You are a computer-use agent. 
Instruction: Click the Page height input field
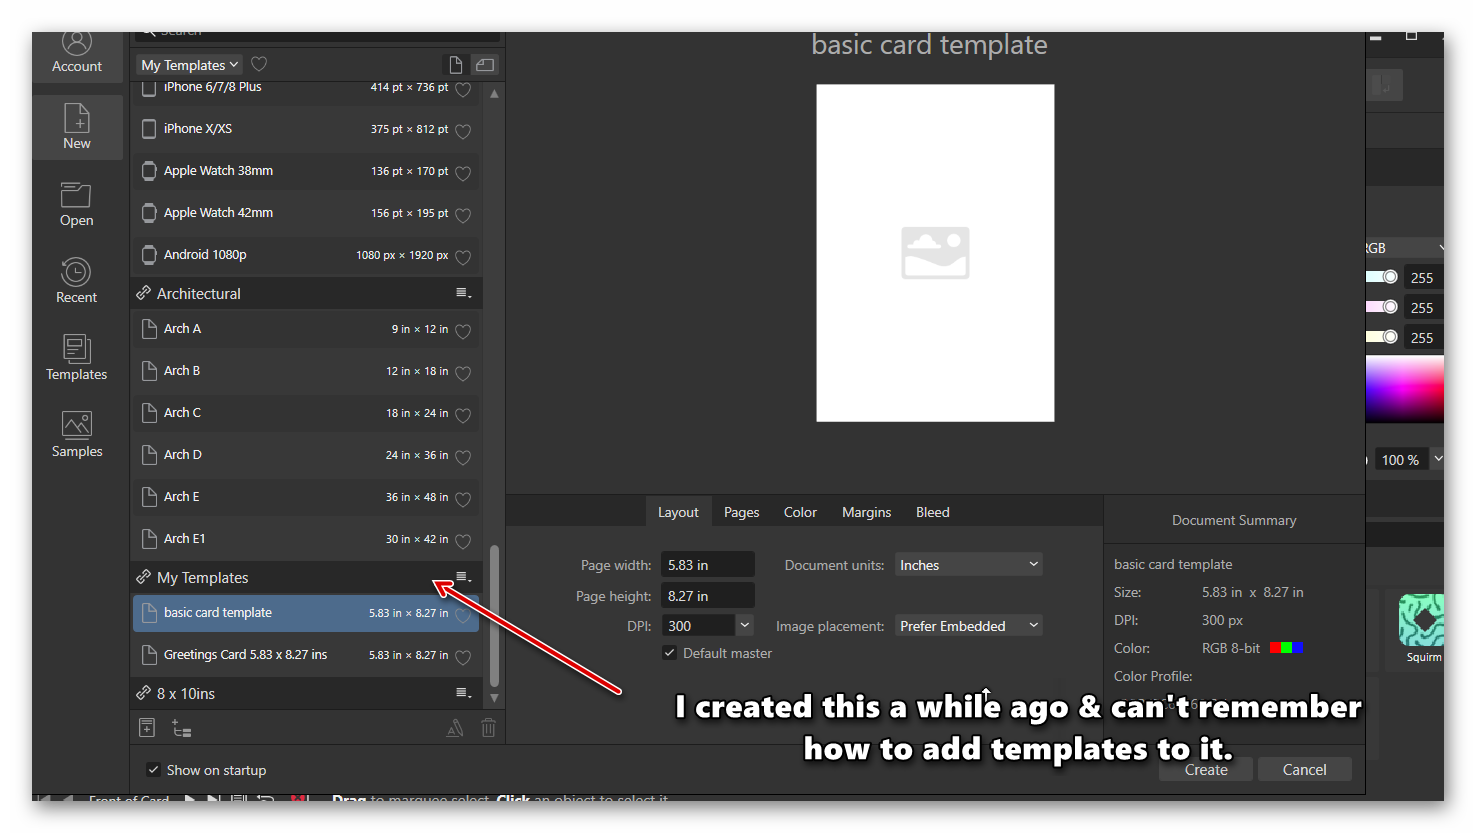708,596
